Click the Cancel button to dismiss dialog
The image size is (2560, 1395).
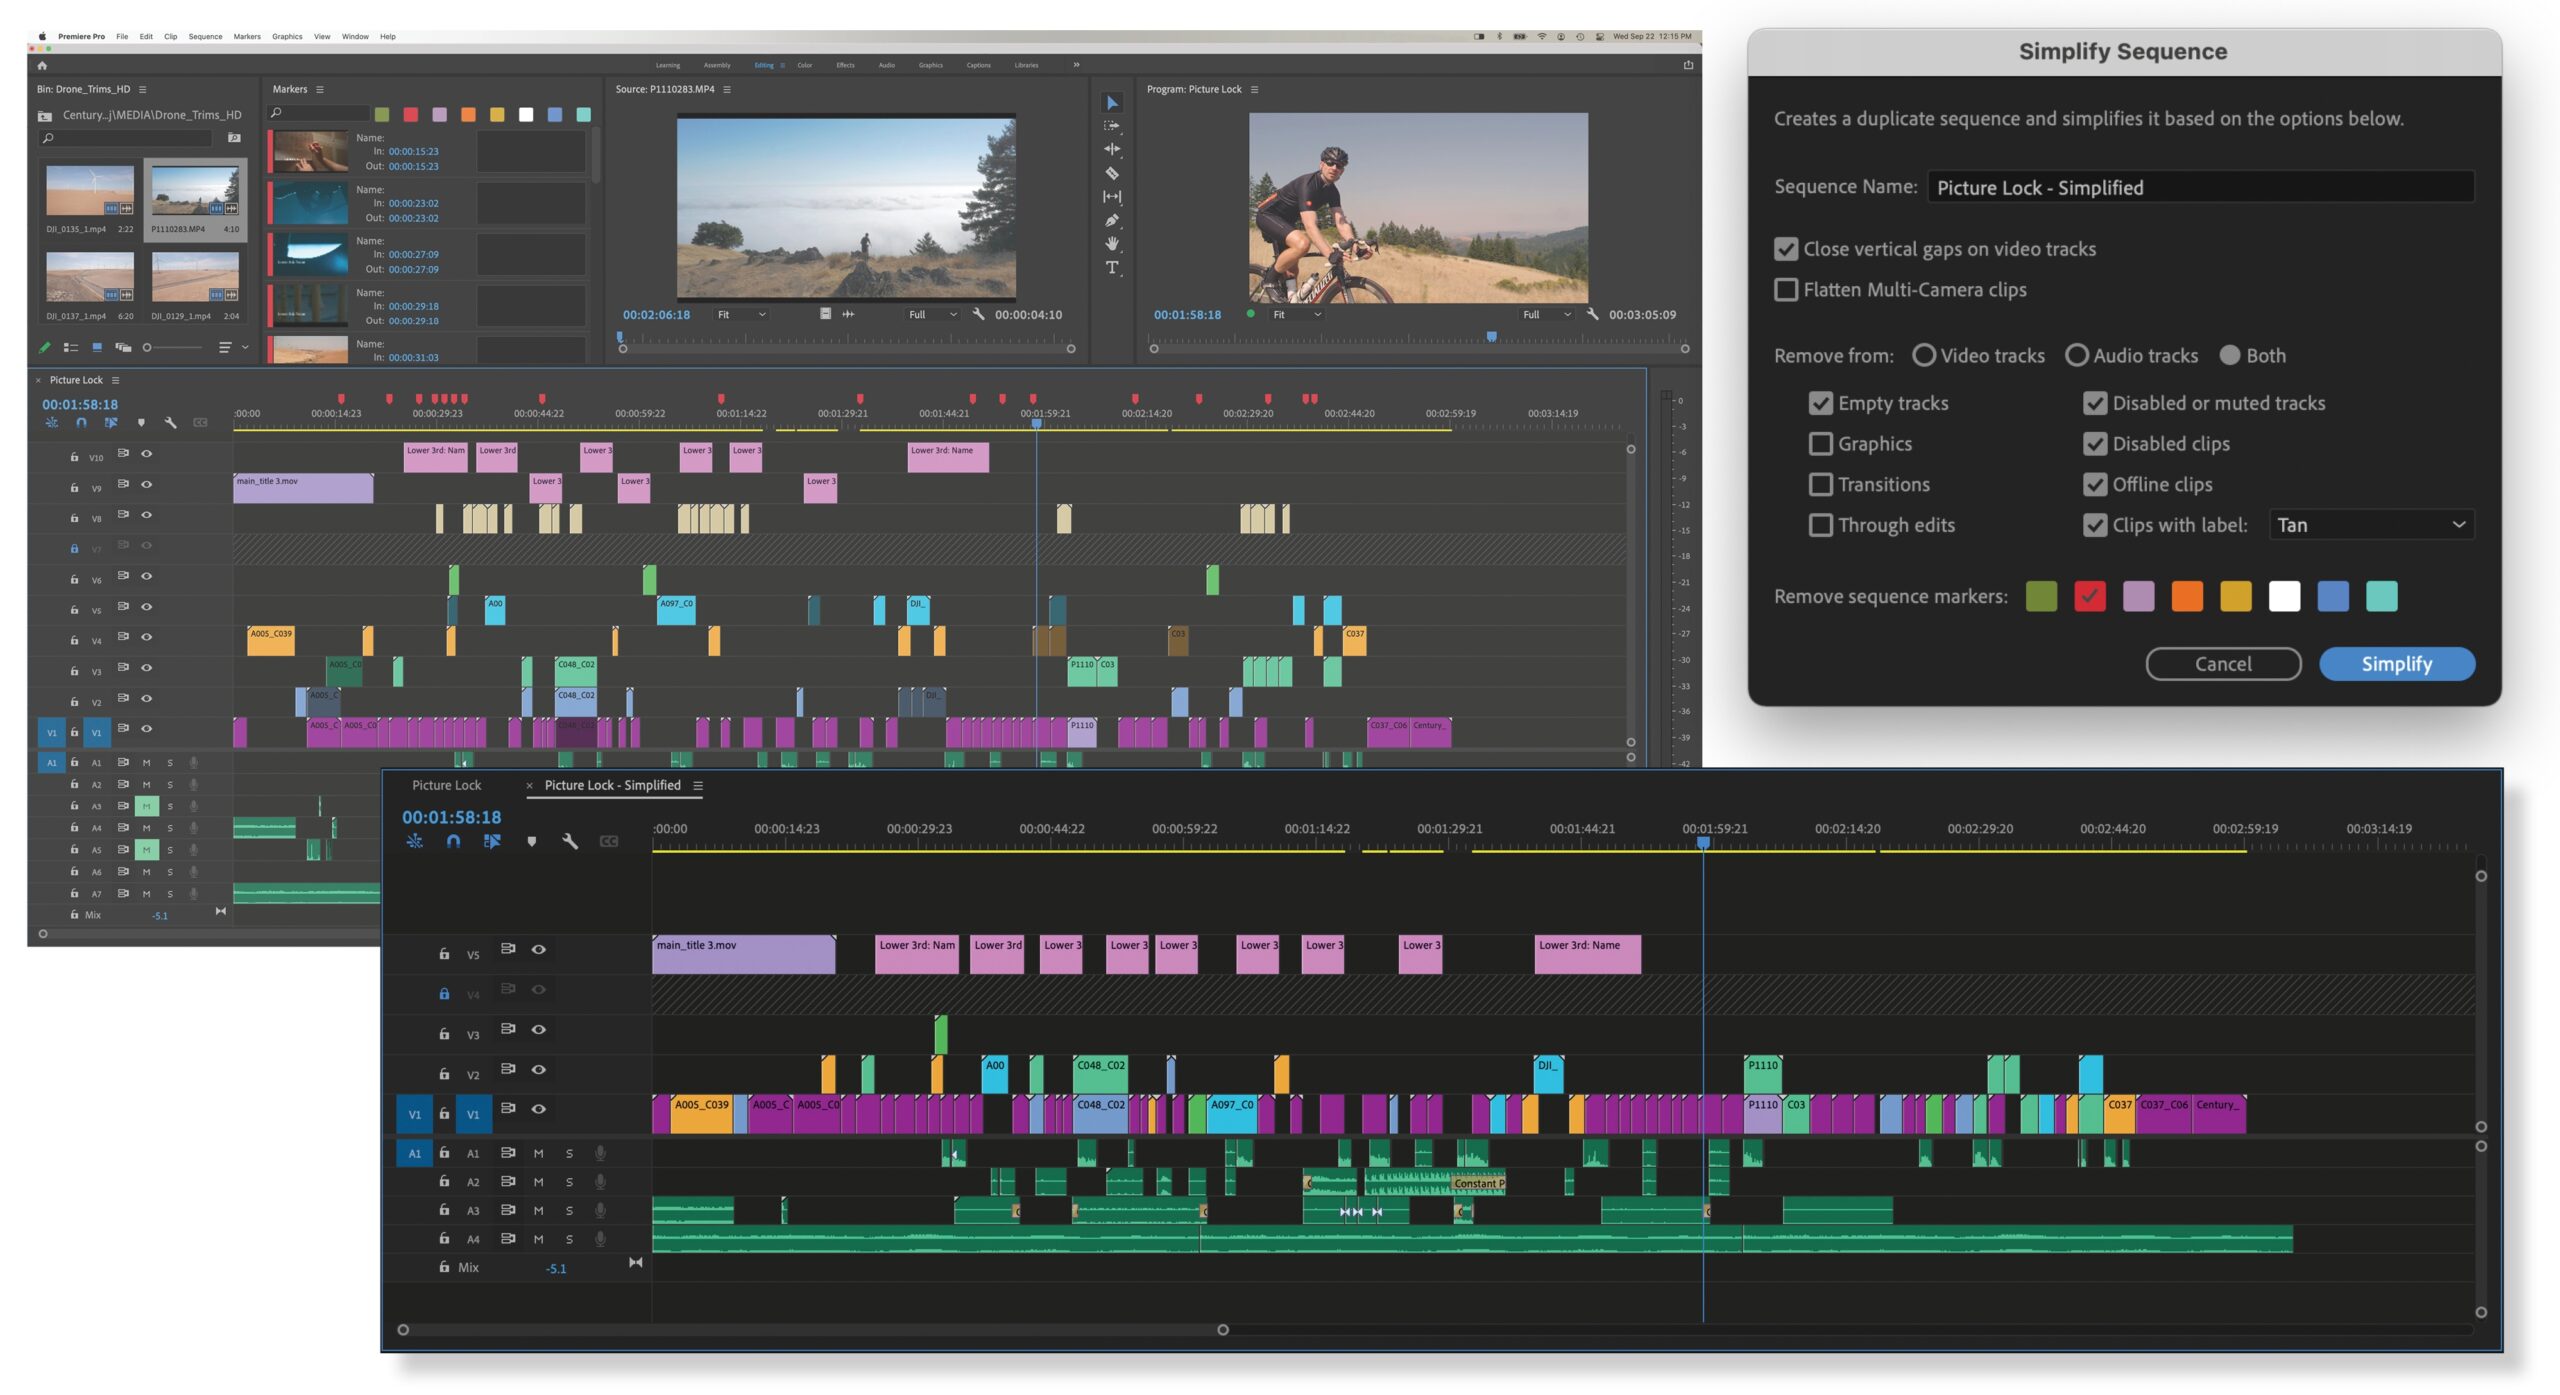(x=2222, y=663)
